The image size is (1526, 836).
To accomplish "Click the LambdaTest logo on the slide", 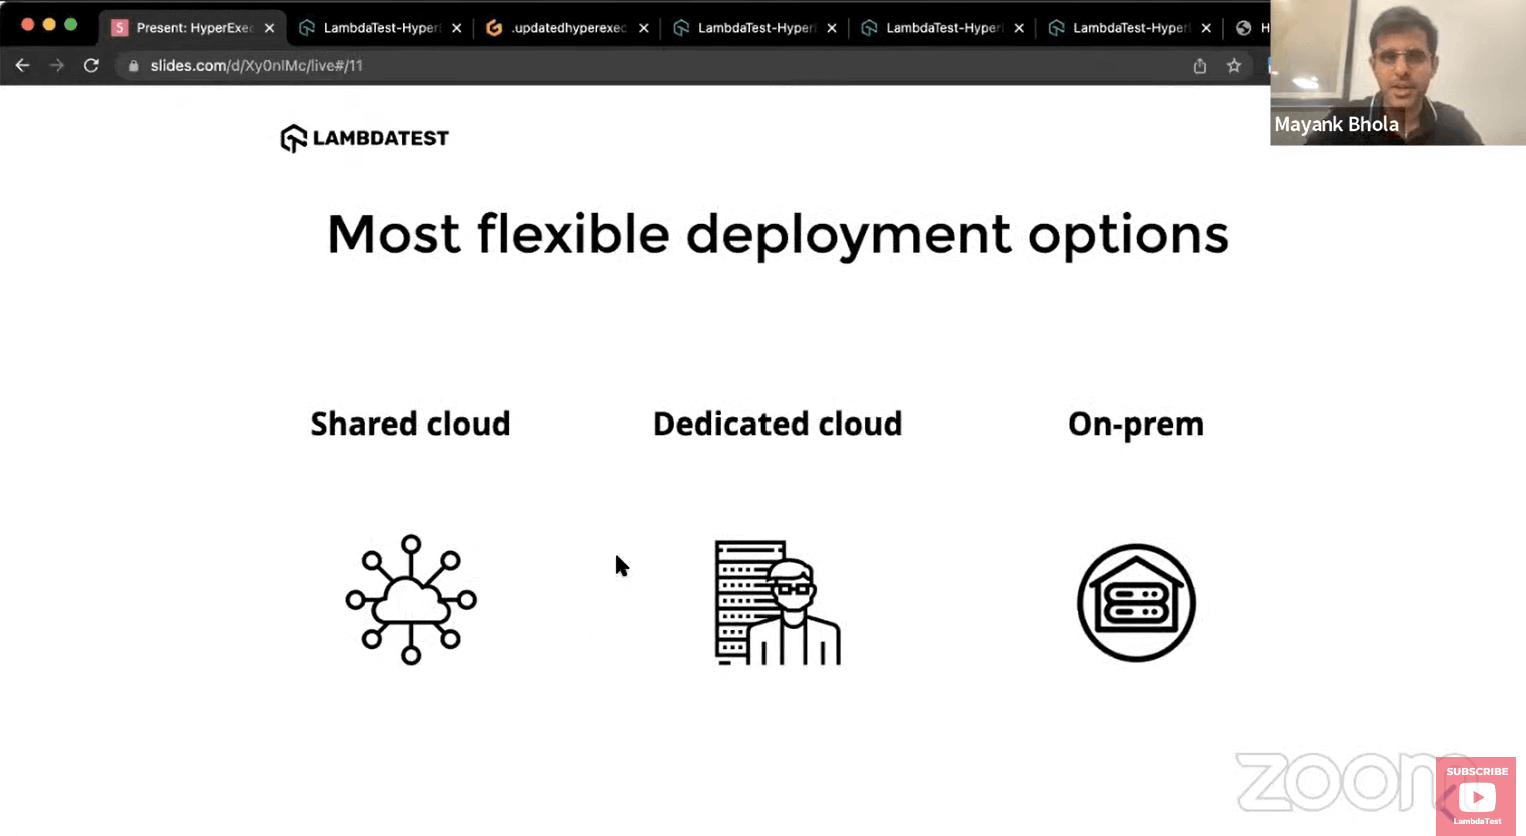I will pos(364,137).
